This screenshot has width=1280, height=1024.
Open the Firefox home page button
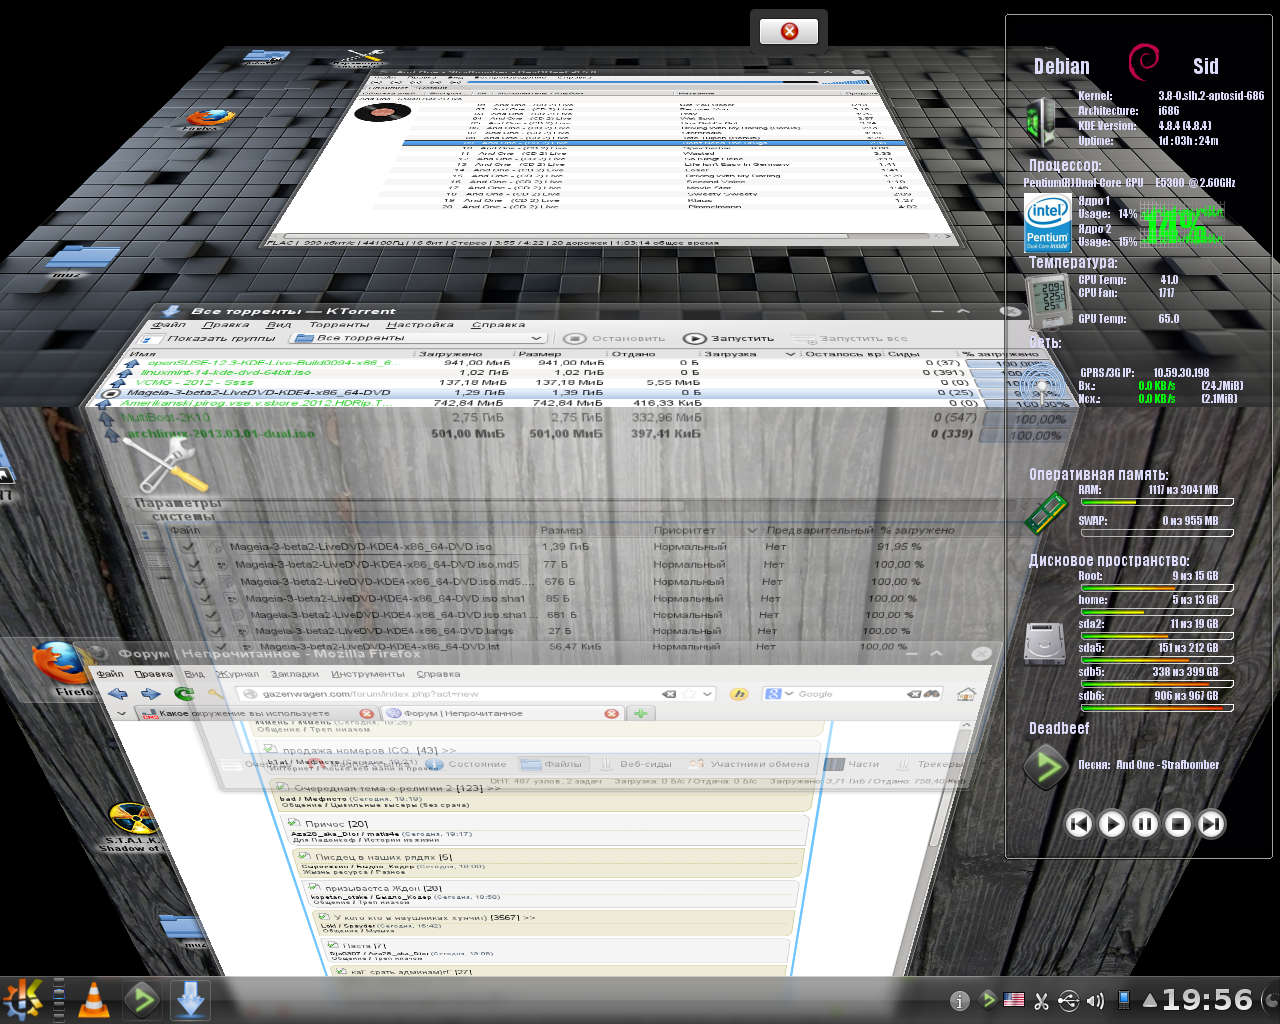(x=966, y=694)
